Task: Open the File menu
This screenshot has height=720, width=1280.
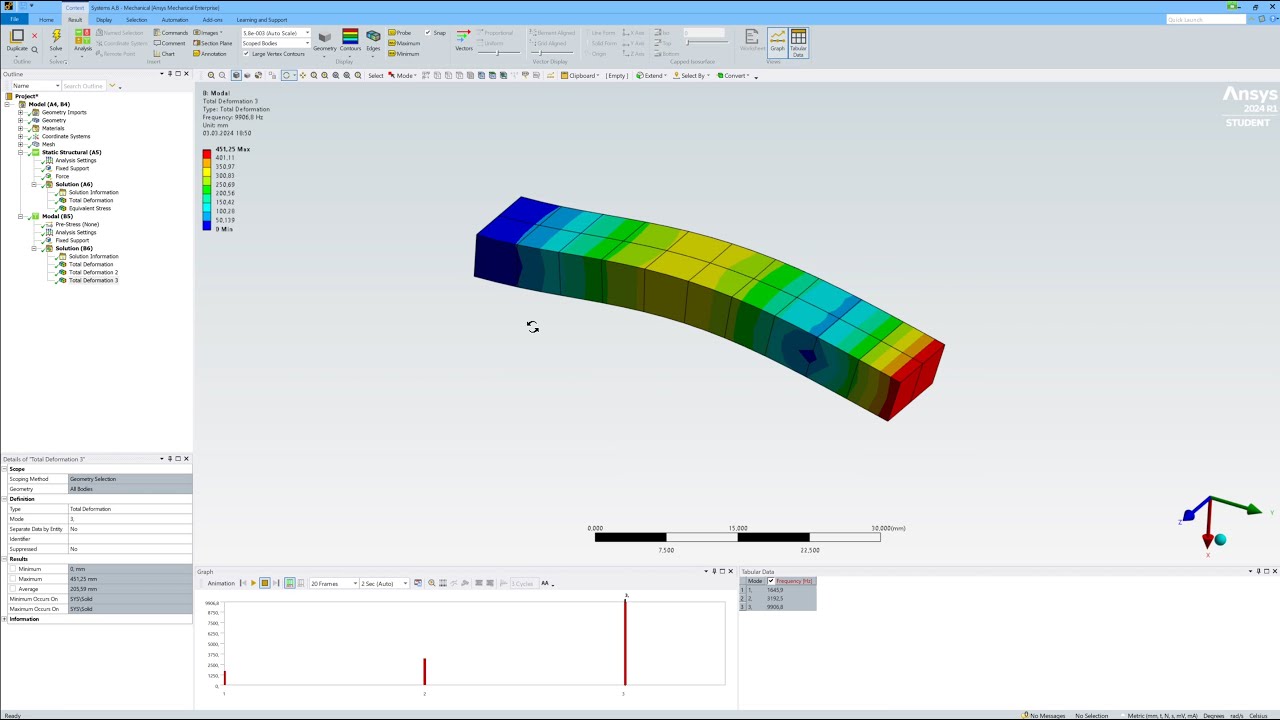Action: (15, 19)
